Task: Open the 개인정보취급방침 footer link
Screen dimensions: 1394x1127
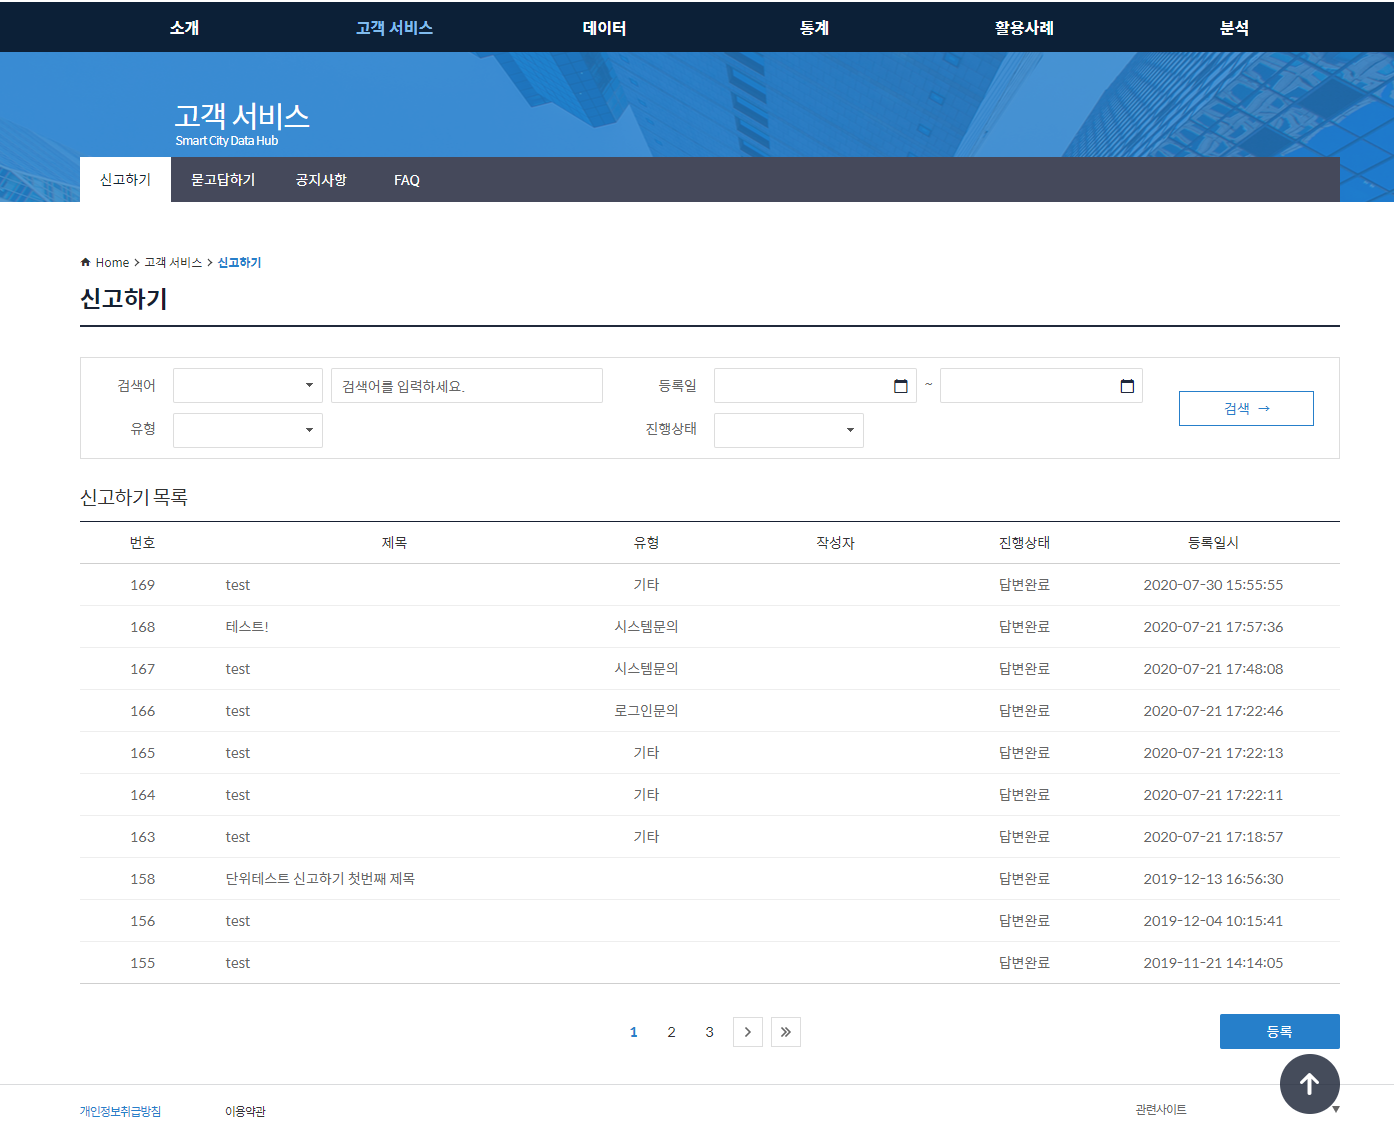Action: (120, 1111)
